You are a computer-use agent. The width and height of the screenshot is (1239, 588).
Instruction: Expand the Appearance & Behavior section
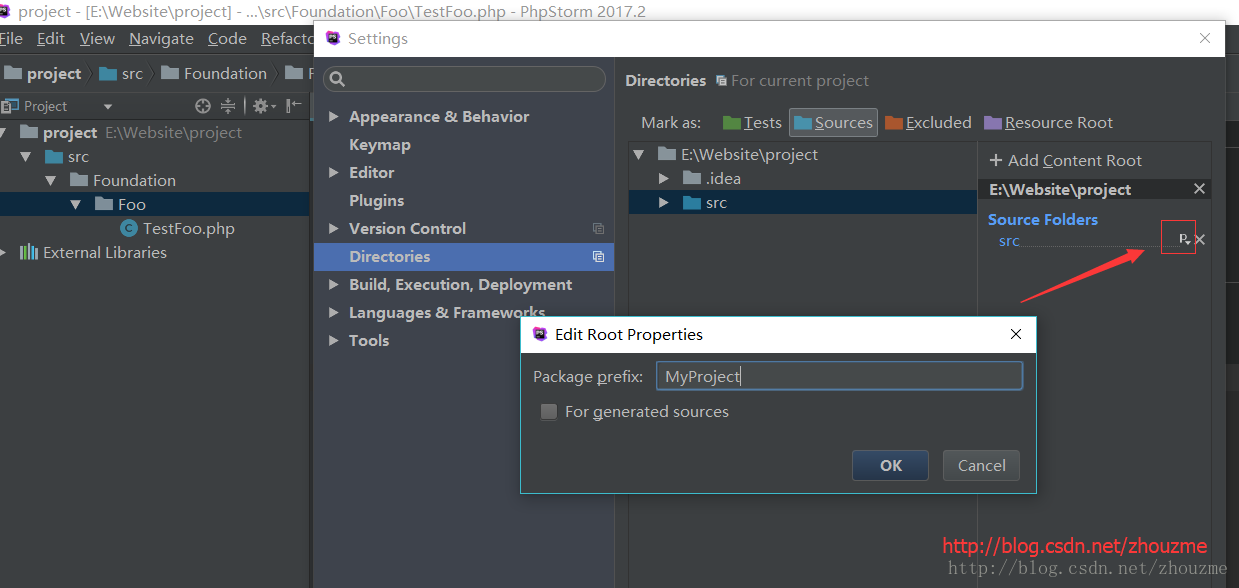[x=334, y=116]
